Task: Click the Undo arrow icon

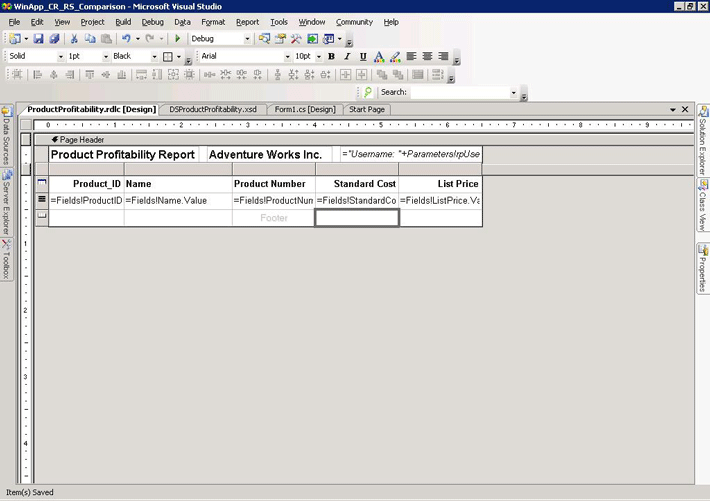Action: click(126, 39)
